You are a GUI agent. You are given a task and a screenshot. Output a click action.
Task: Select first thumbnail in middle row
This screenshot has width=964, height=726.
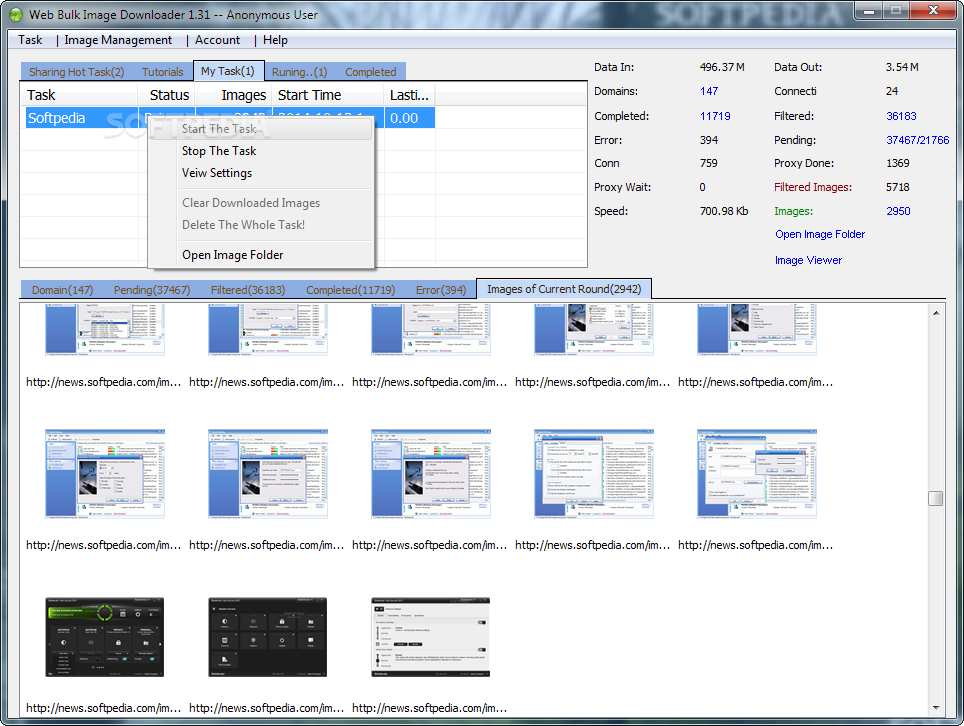[105, 474]
